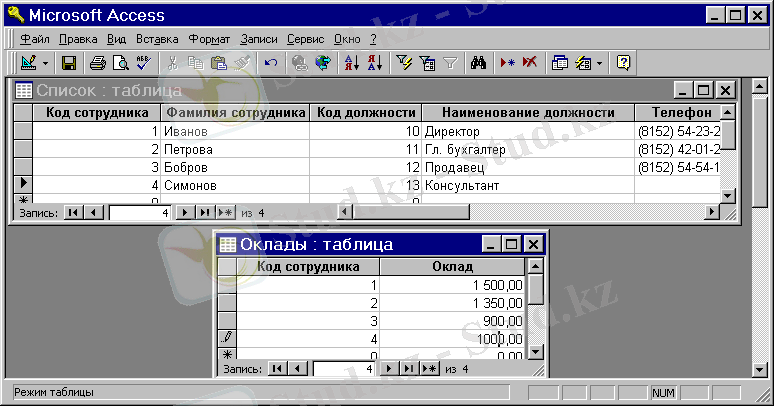Go to last record in Список navigator
Screen dimensions: 774x406
coord(204,213)
